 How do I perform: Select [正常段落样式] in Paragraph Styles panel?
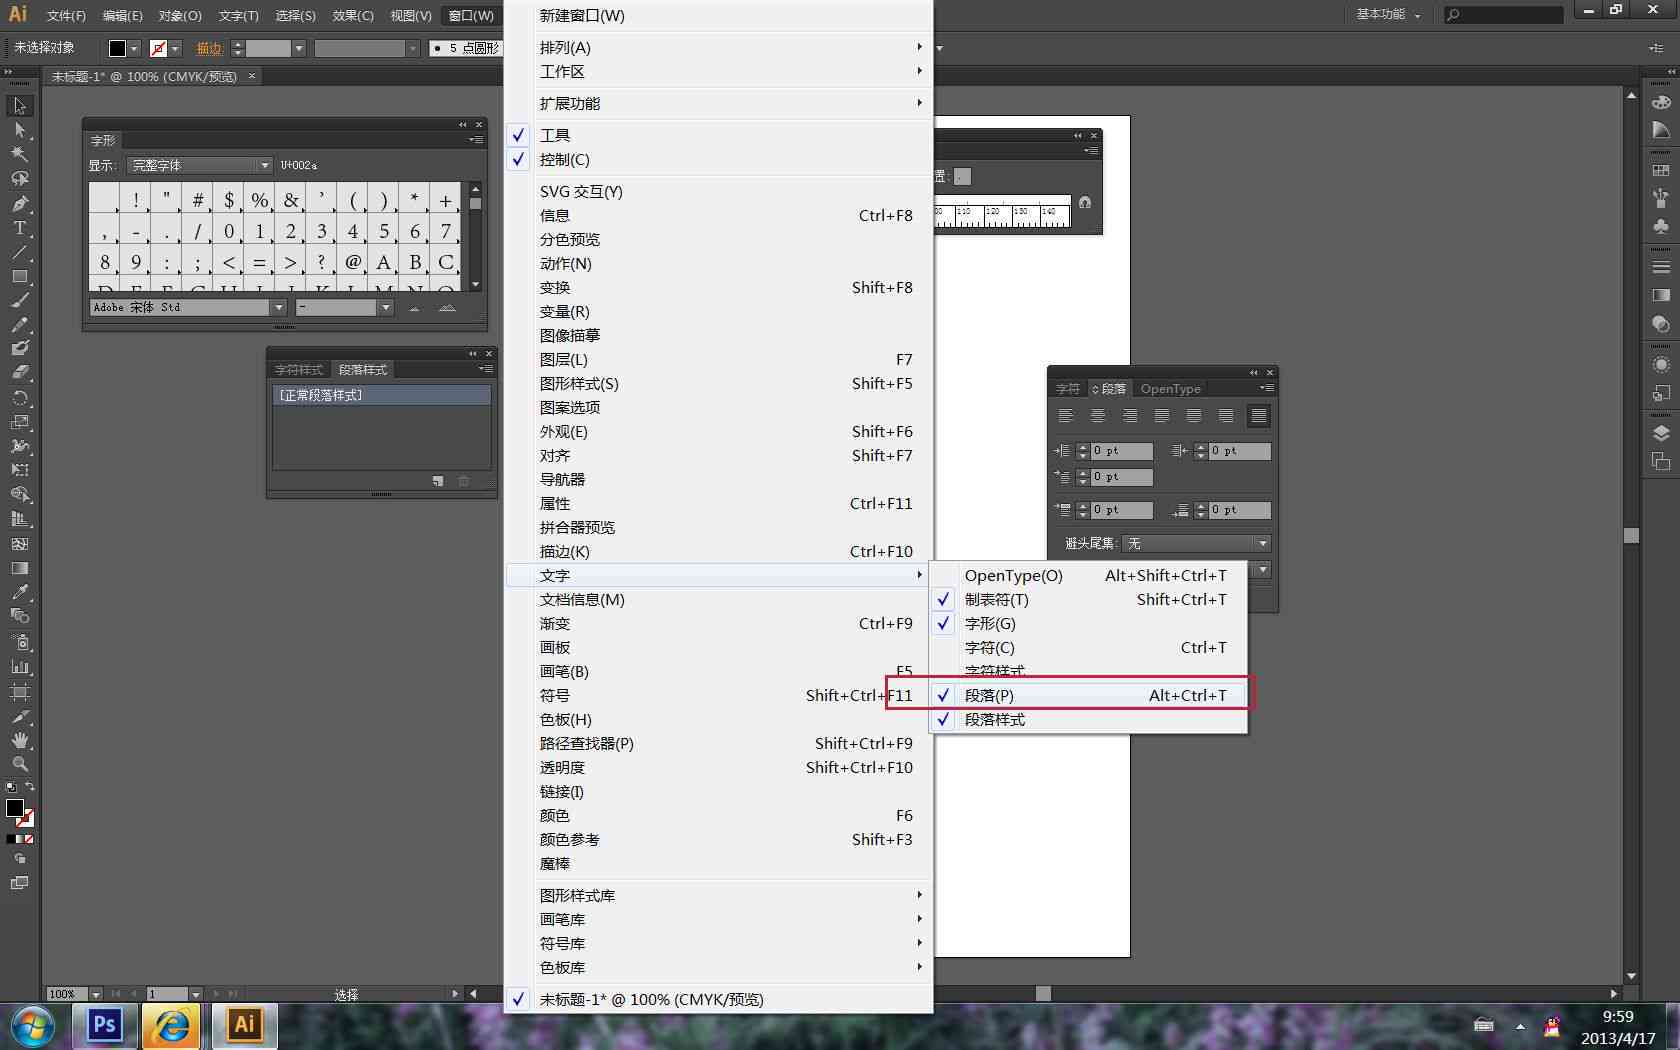pyautogui.click(x=382, y=395)
